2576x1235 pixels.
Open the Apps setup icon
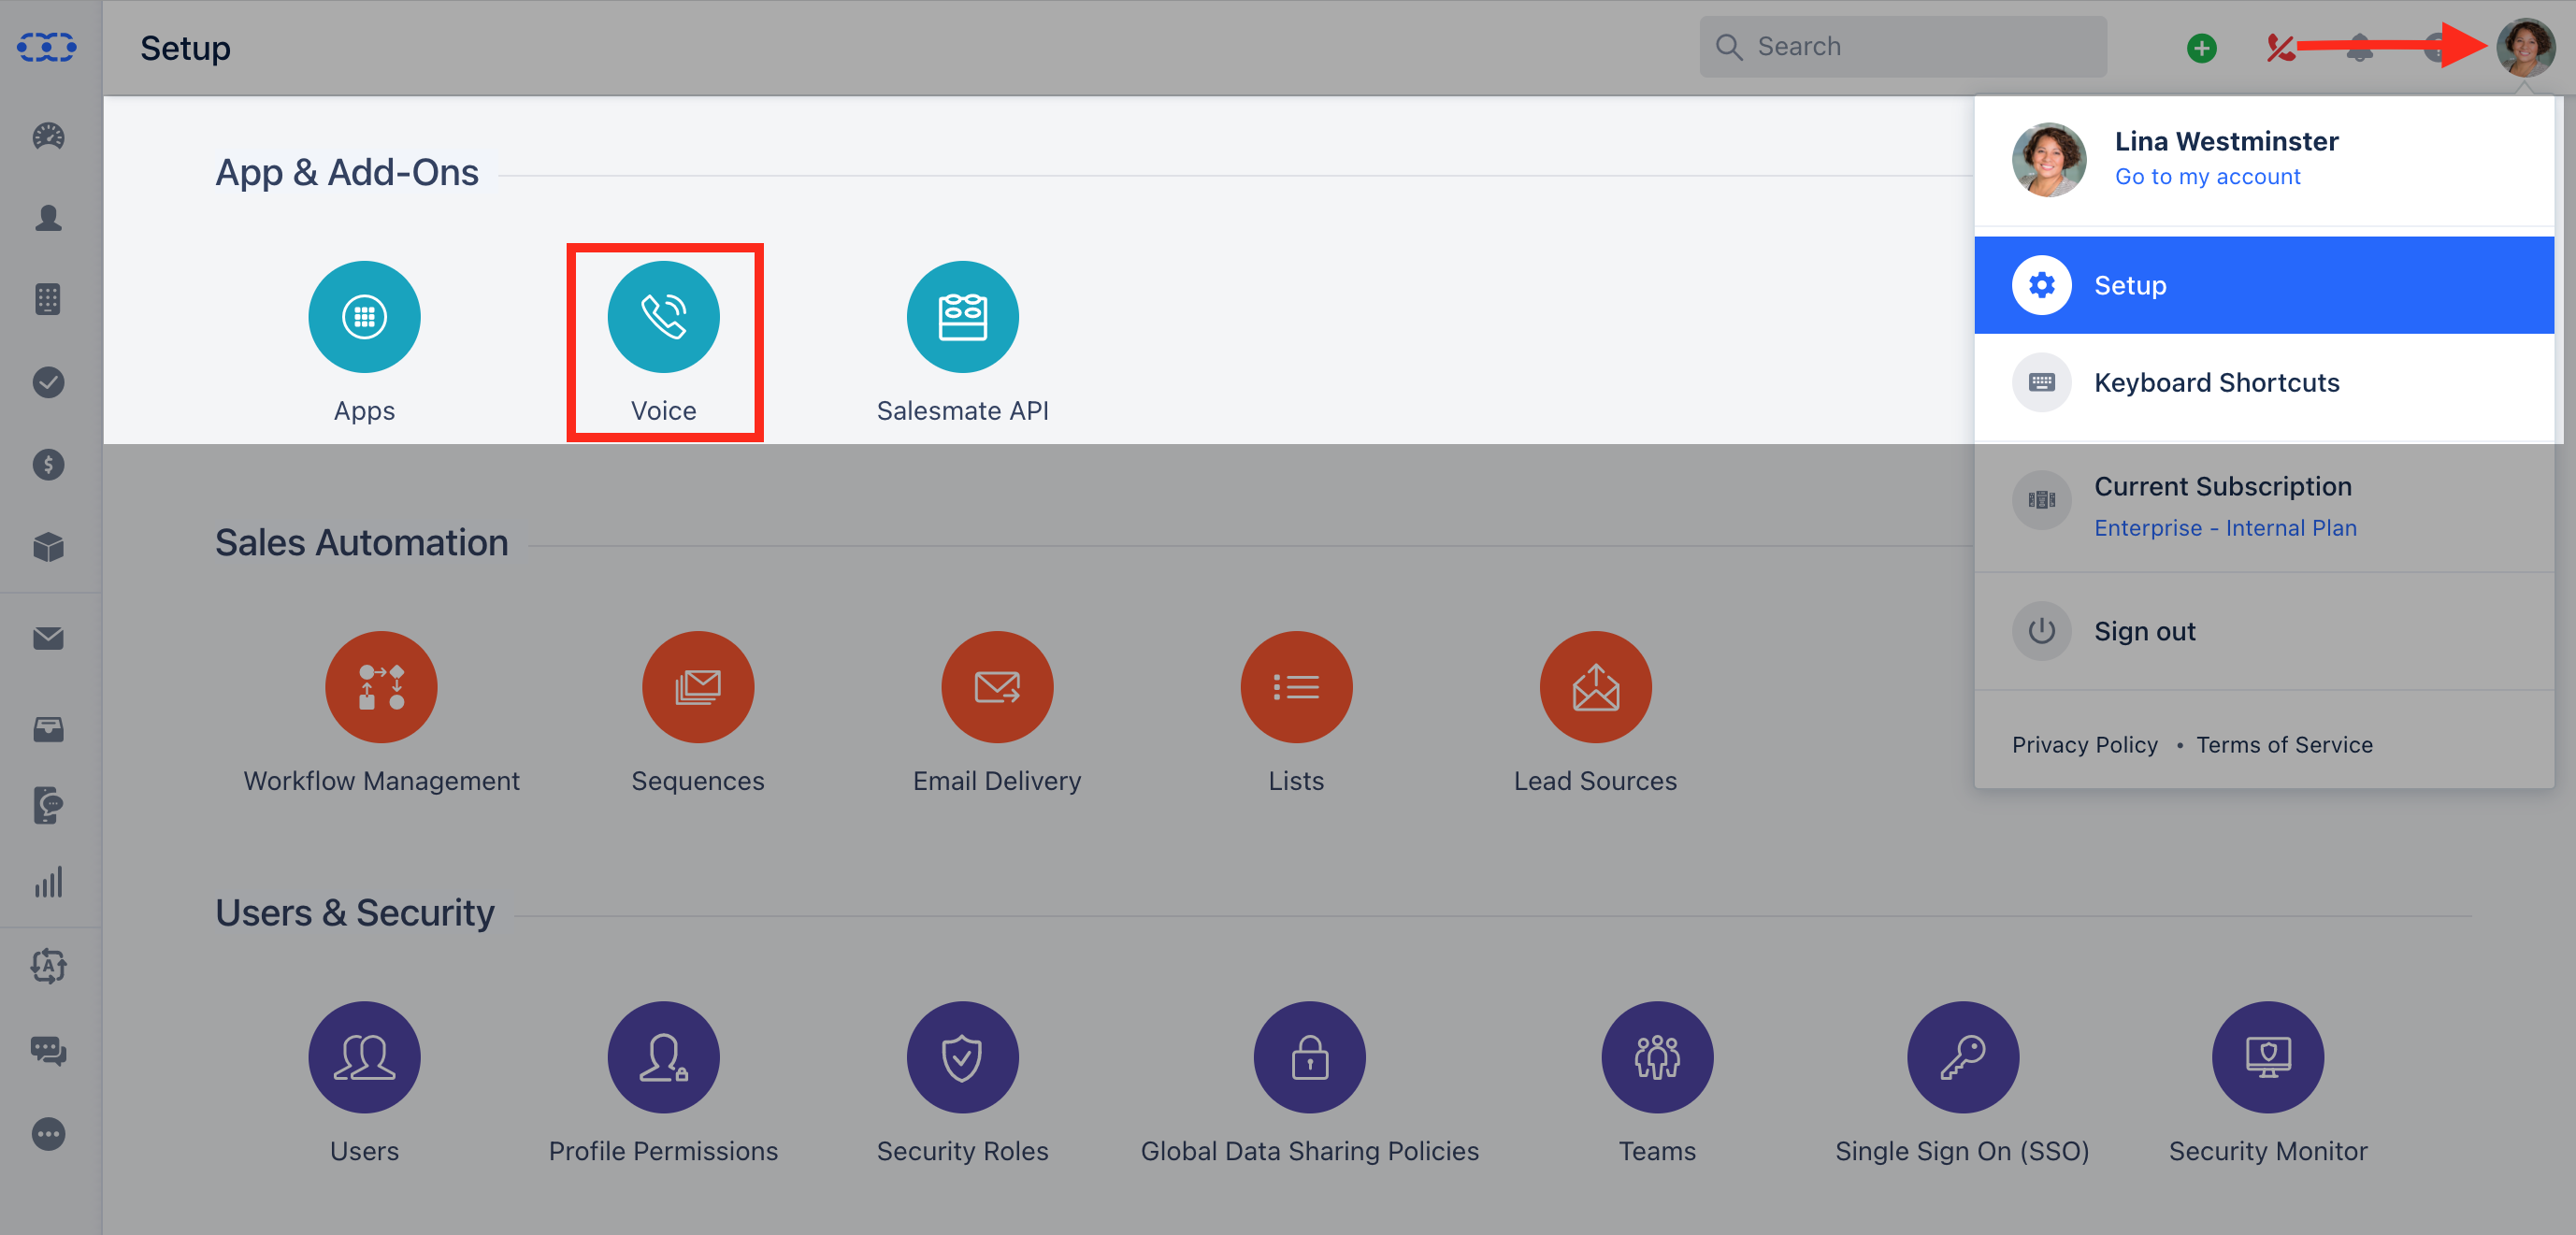coord(364,317)
